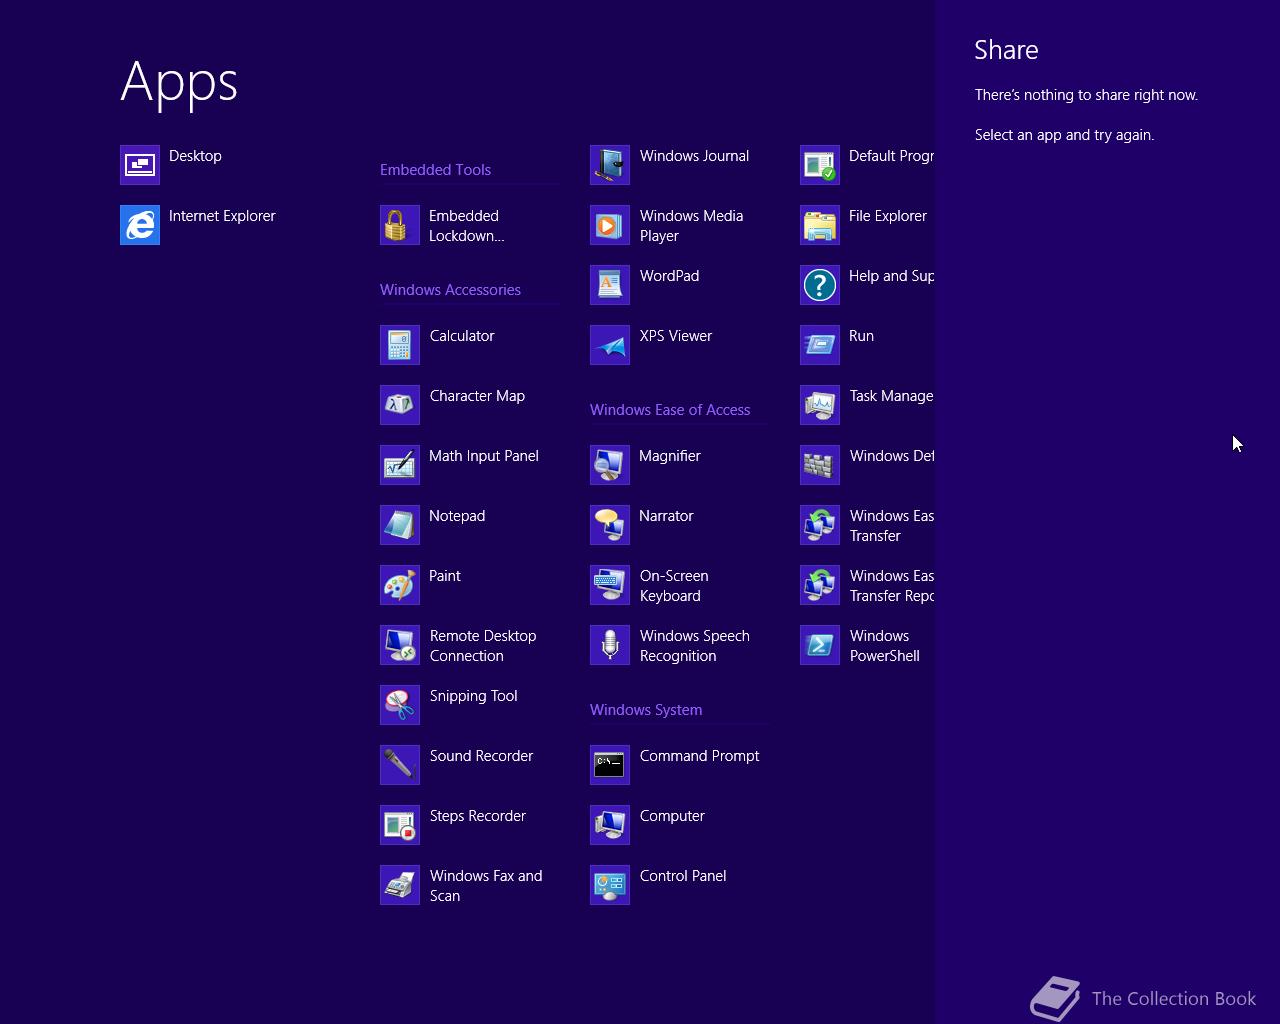The width and height of the screenshot is (1280, 1024).
Task: Open the WordPad icon
Action: pos(610,285)
